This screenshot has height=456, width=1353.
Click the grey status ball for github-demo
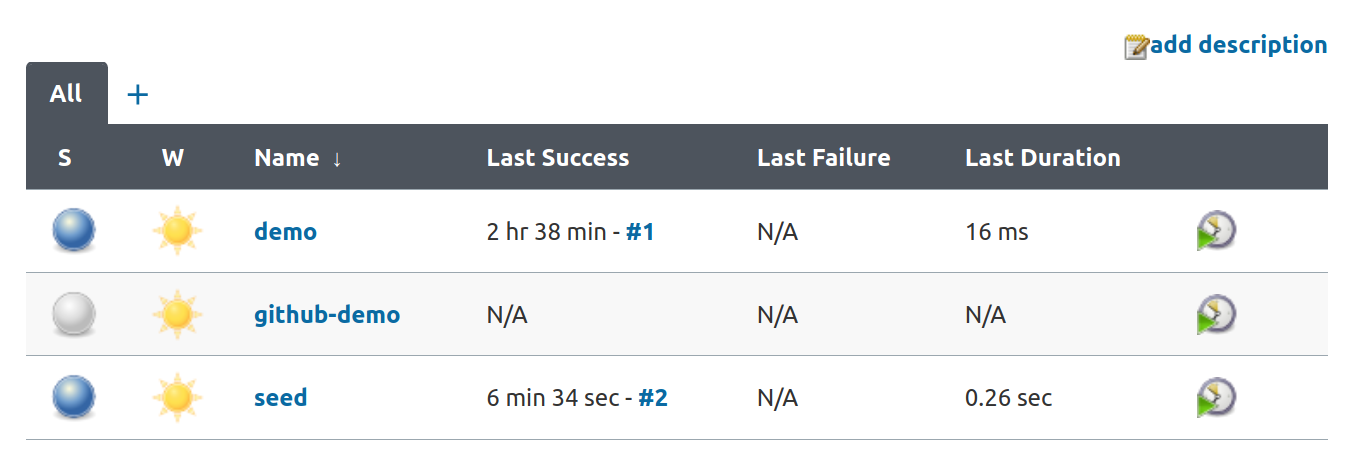(x=74, y=314)
